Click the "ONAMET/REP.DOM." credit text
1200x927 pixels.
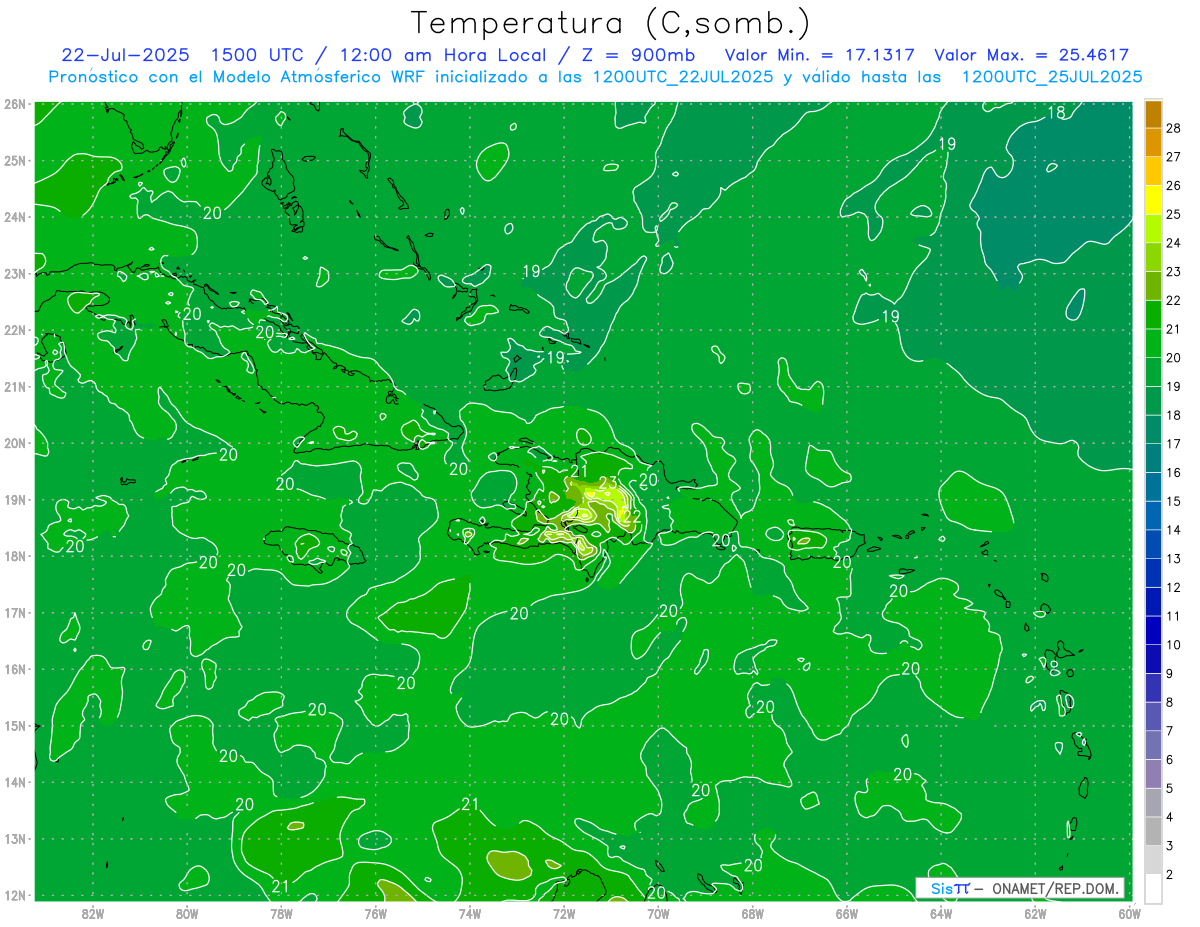coord(1053,888)
